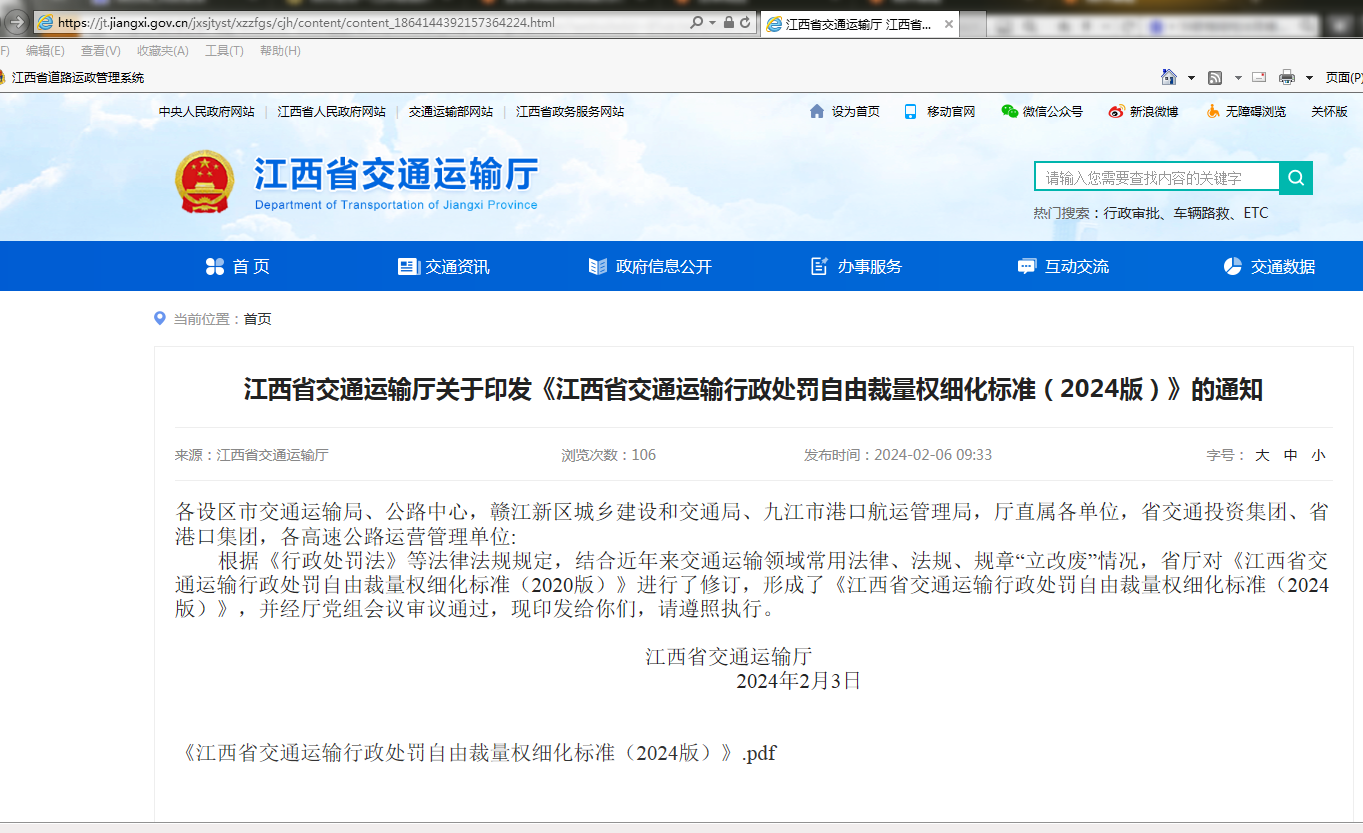Expand the dropdown arrow next to printer icon

tap(1310, 78)
